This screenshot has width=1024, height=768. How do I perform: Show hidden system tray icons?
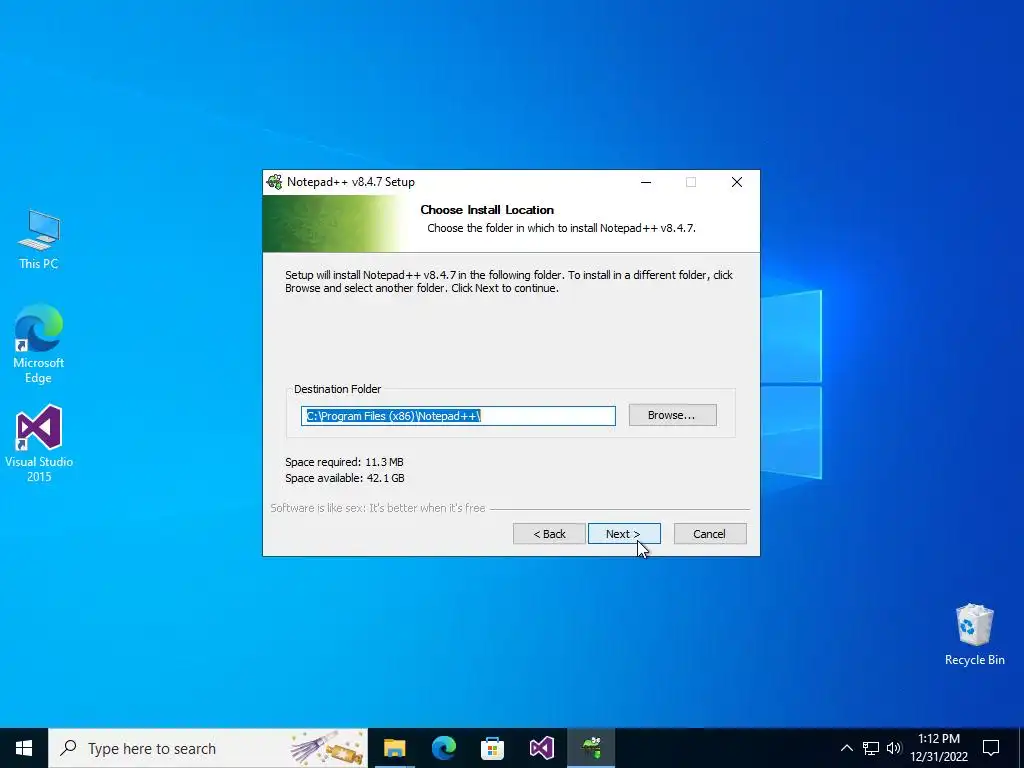coord(846,748)
